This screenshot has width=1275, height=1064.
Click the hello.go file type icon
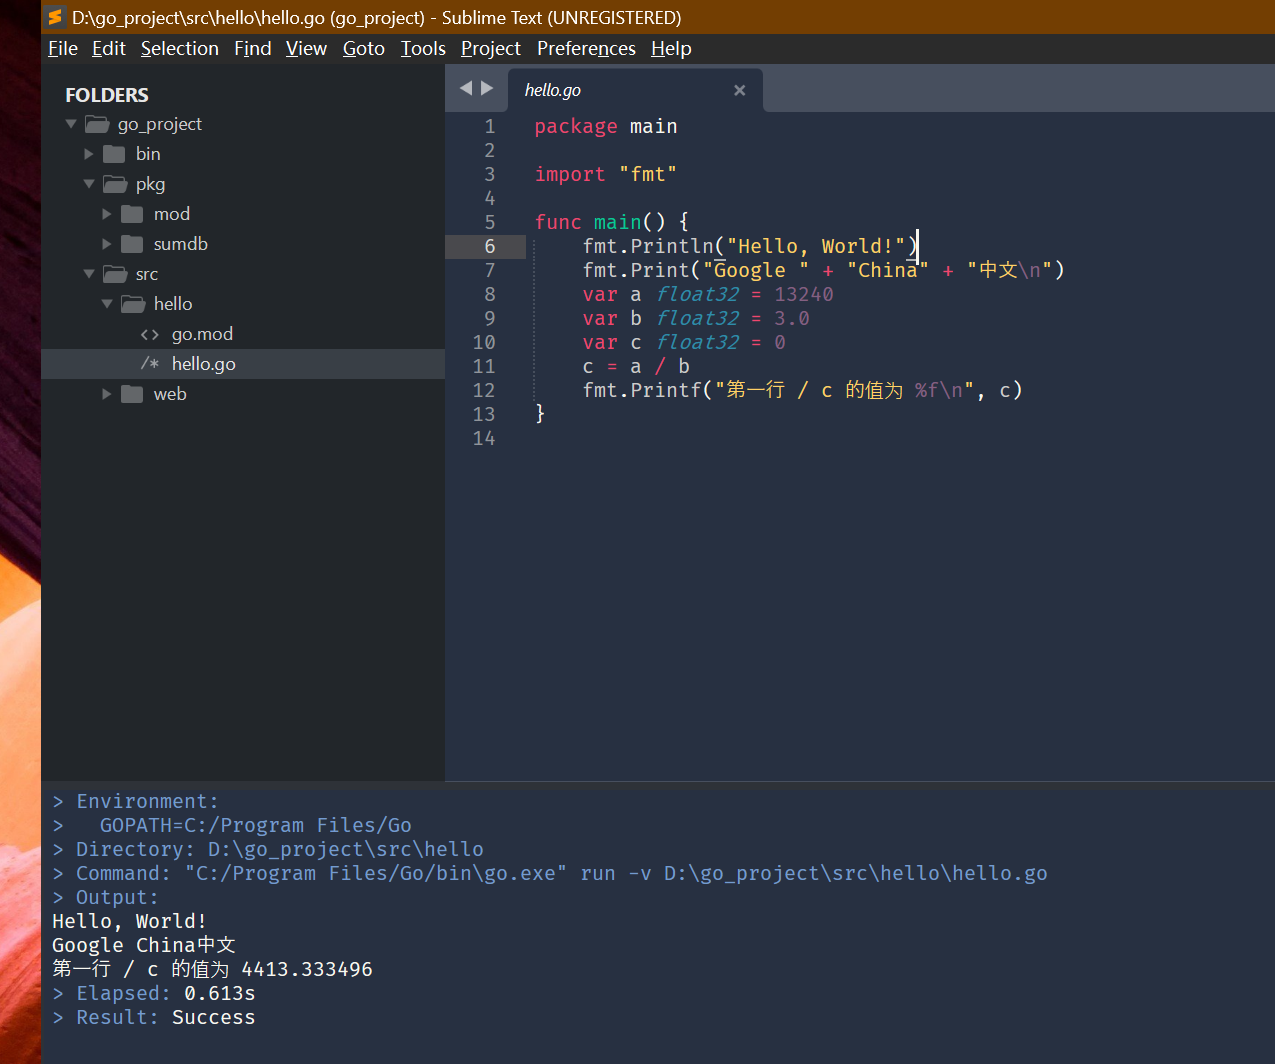coord(150,364)
